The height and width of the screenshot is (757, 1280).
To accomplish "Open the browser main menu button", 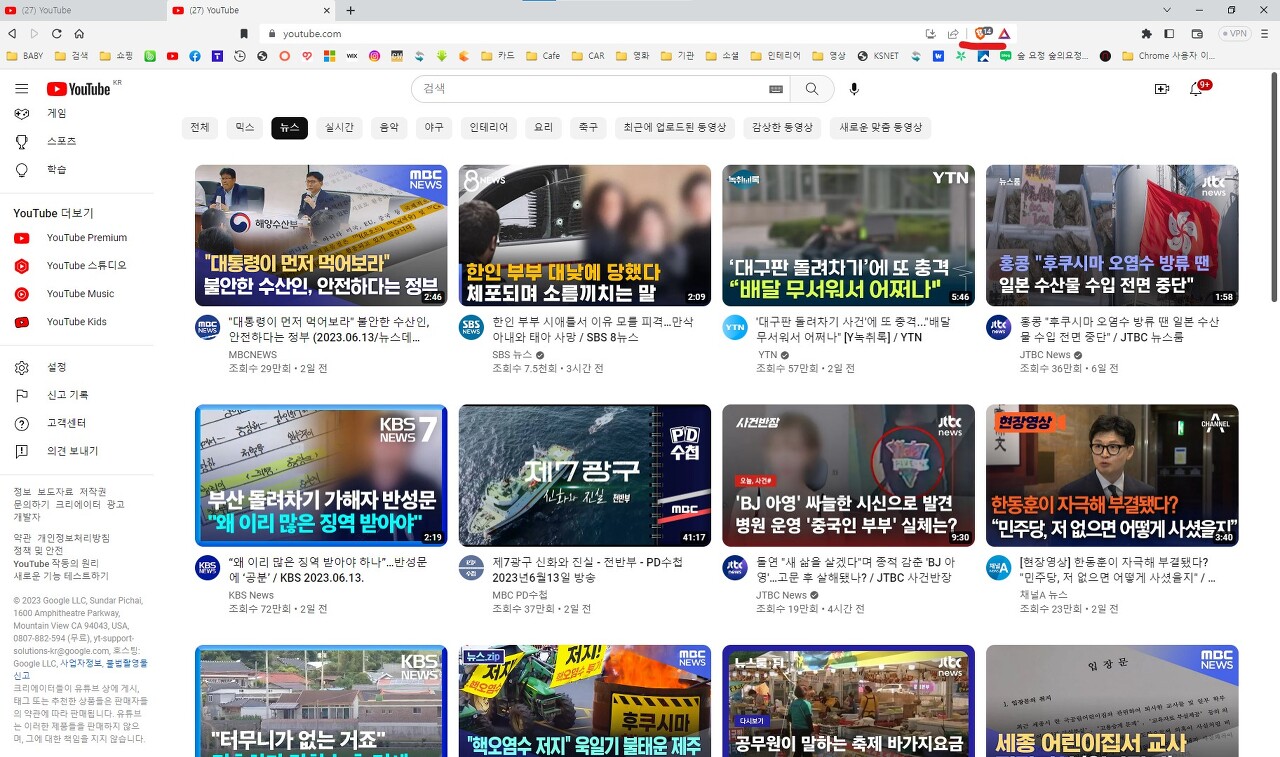I will [1266, 33].
